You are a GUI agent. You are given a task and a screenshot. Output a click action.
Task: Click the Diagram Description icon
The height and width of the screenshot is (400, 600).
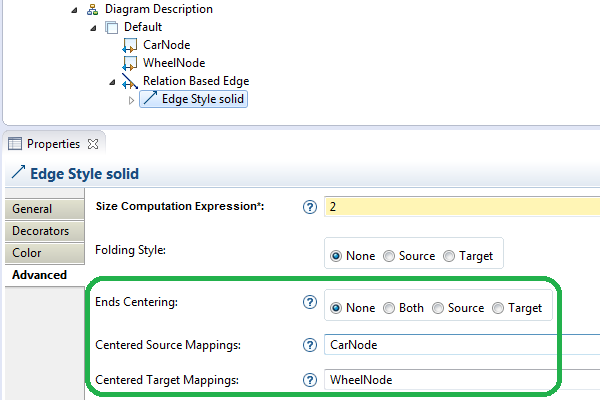93,9
